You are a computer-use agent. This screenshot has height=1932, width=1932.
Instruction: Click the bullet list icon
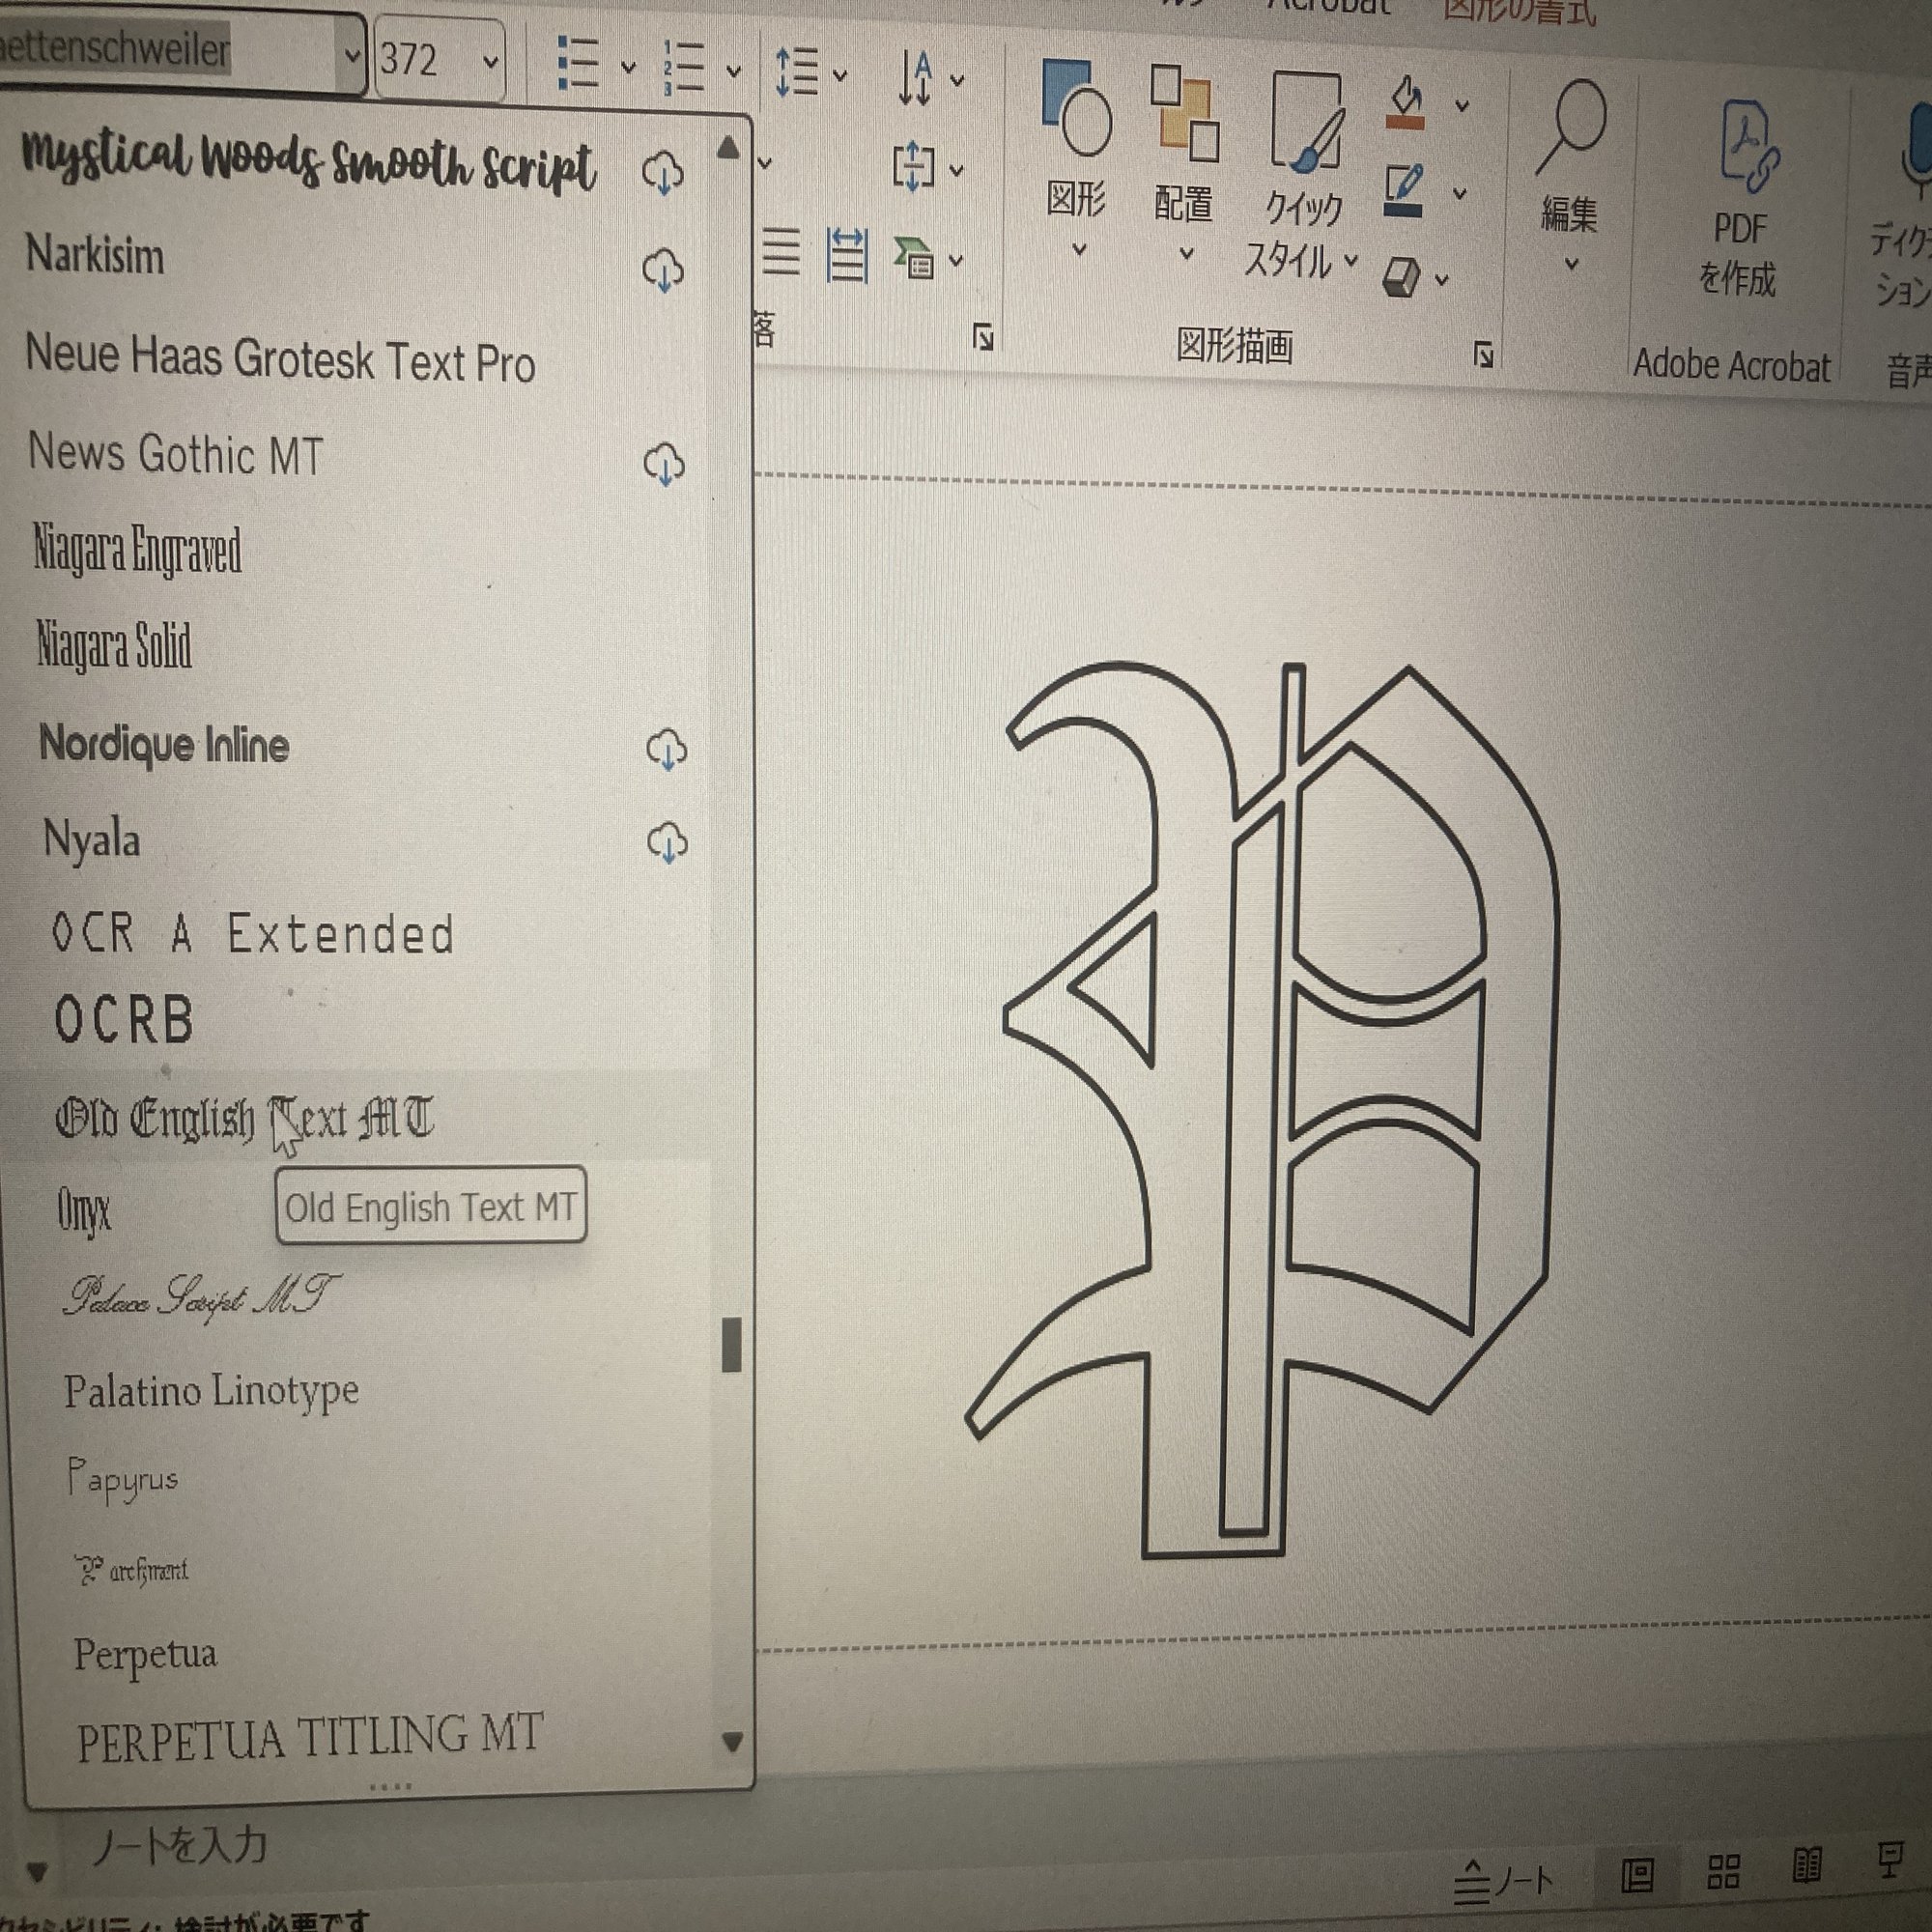pos(577,64)
